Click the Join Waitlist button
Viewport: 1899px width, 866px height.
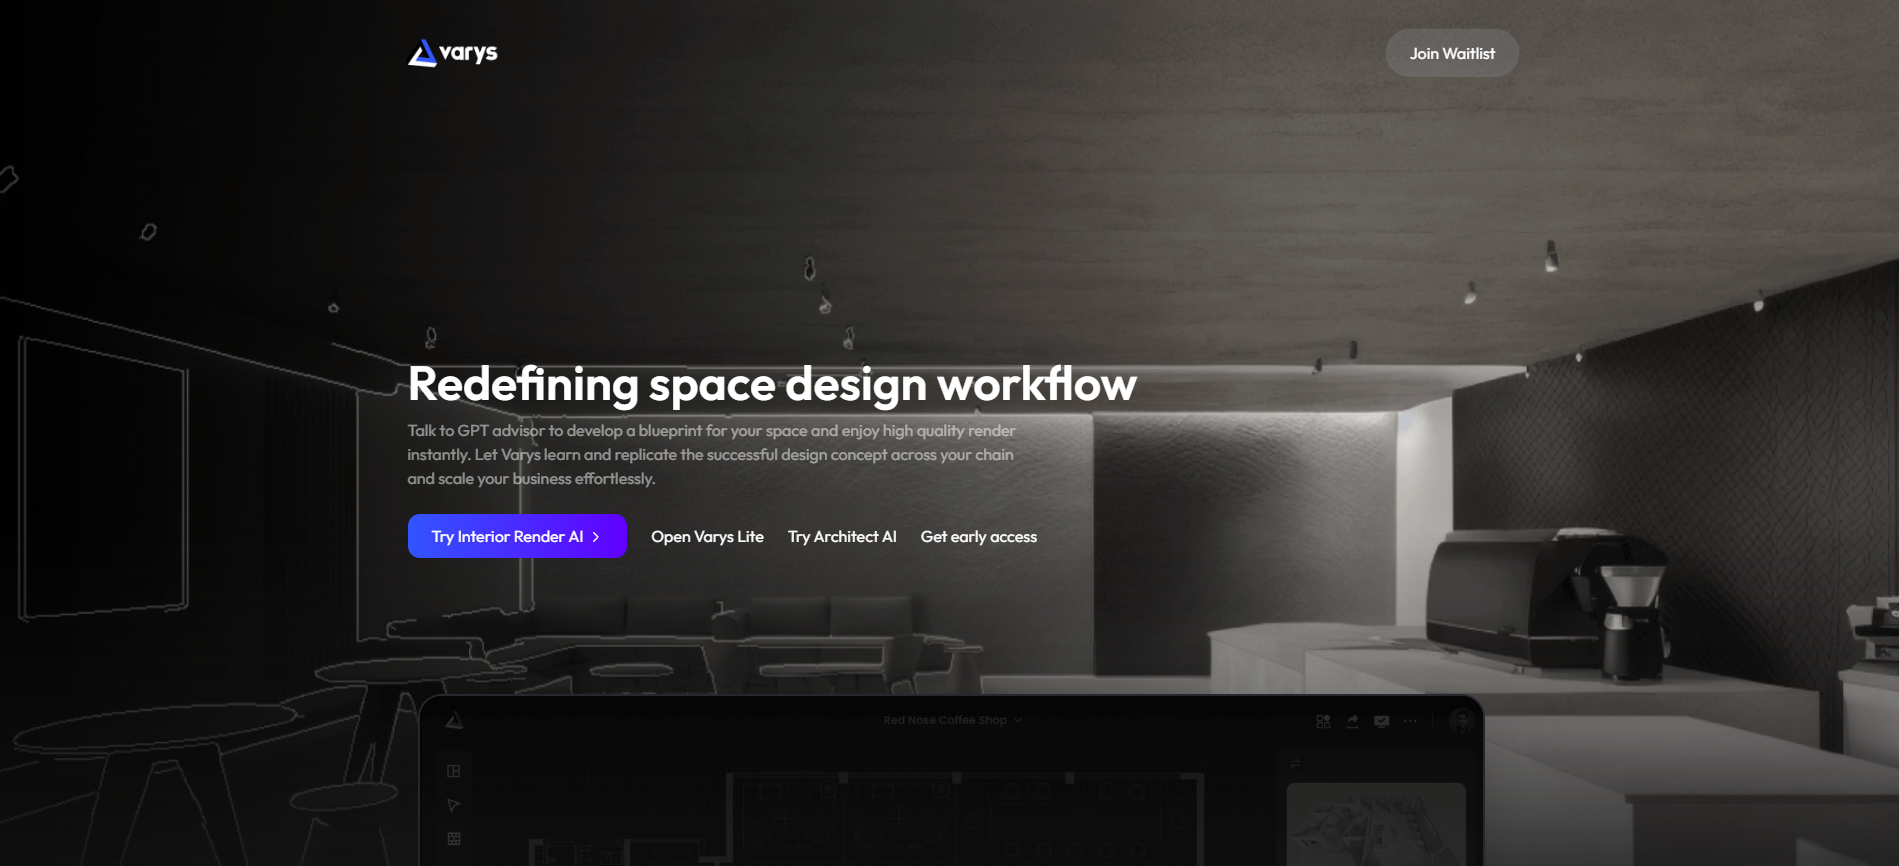[x=1451, y=54]
